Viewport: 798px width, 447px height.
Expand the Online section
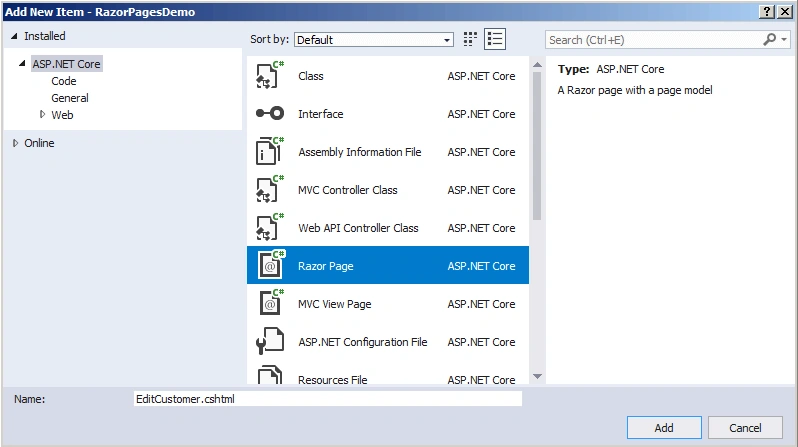click(15, 143)
